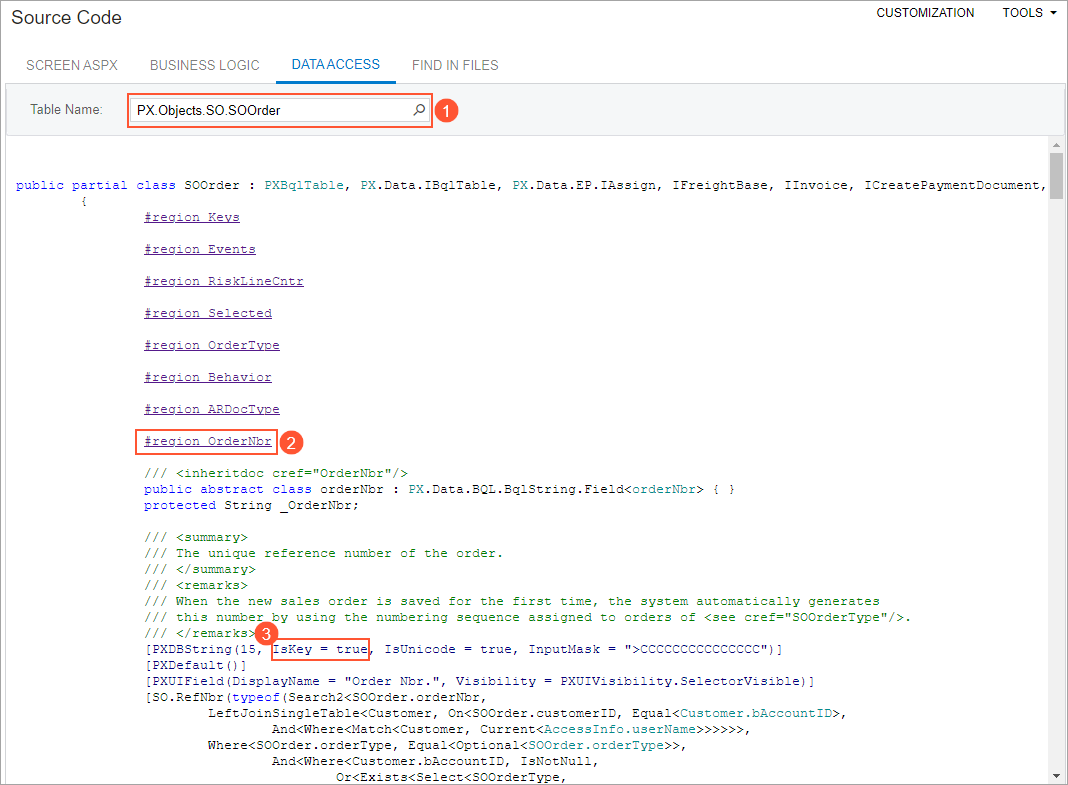
Task: Expand the #region Behavior section
Action: pos(208,377)
